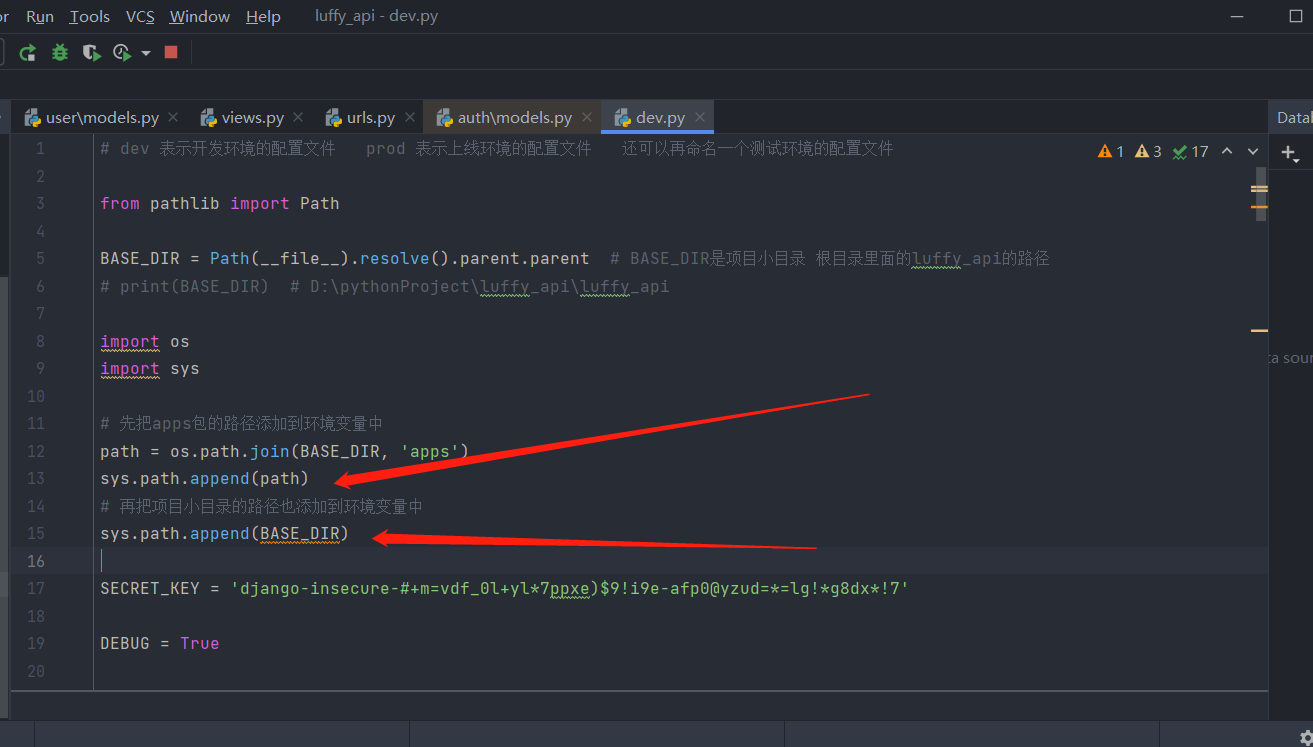Image resolution: width=1313 pixels, height=747 pixels.
Task: Click the python file icon on dev.py tab
Action: (623, 117)
